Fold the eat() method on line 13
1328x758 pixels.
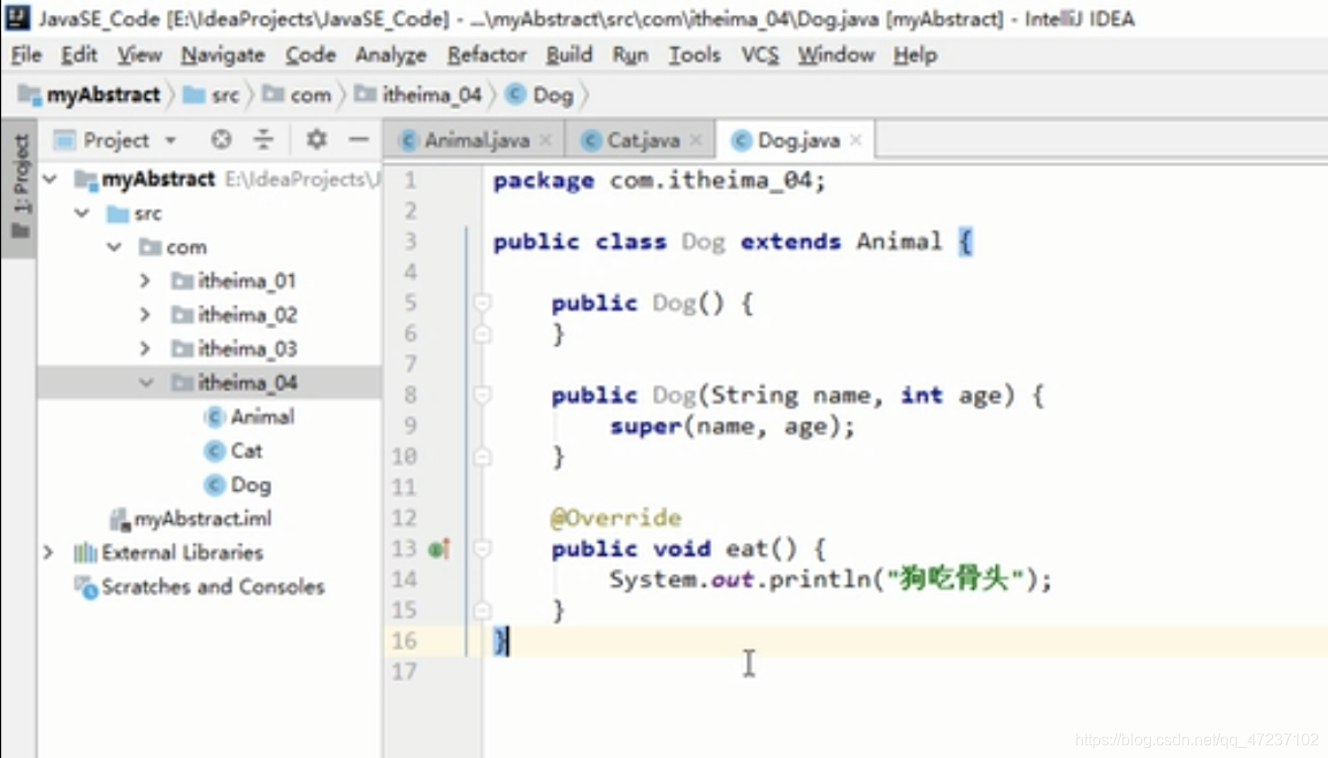tap(482, 549)
